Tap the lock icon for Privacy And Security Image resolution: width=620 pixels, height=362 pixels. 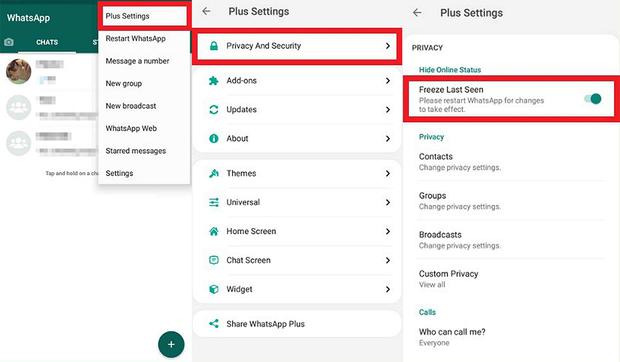pos(214,46)
